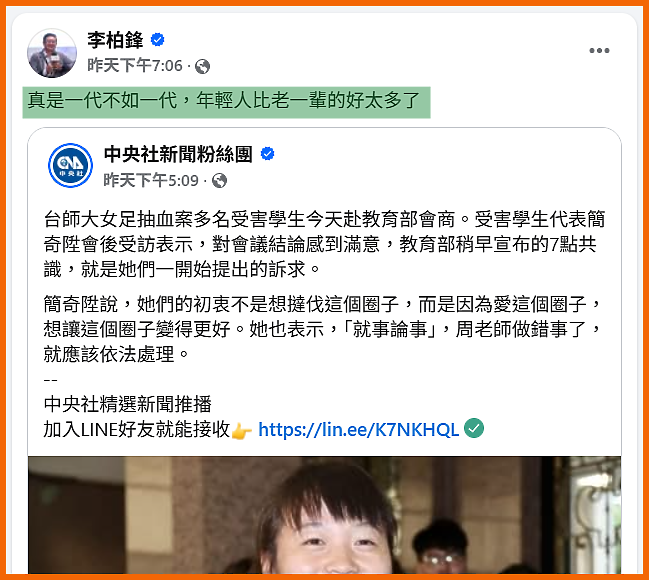
Task: Click public globe icon beside 7:06
Action: click(202, 66)
